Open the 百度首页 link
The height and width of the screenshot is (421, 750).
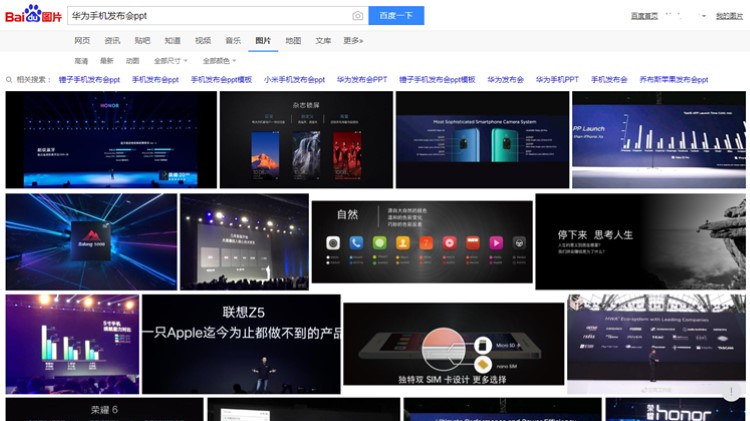645,16
